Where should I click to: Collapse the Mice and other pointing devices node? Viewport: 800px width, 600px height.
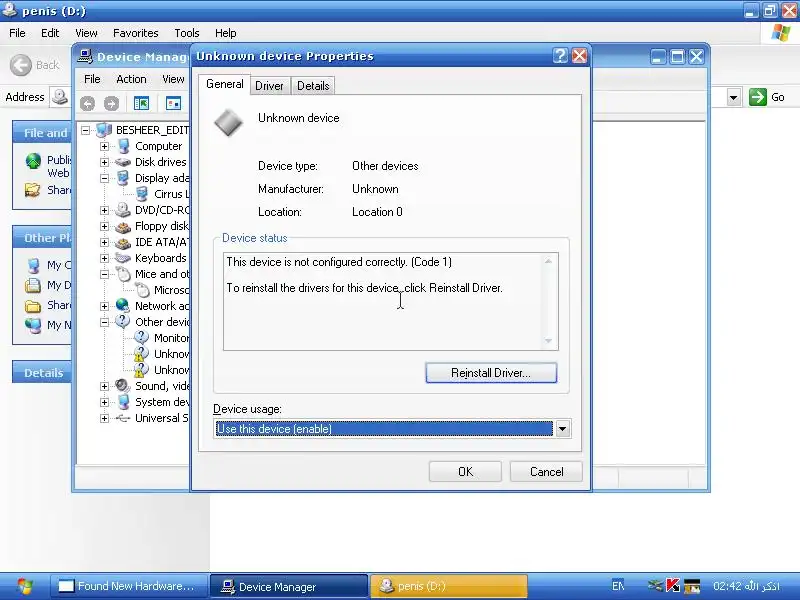pyautogui.click(x=104, y=274)
